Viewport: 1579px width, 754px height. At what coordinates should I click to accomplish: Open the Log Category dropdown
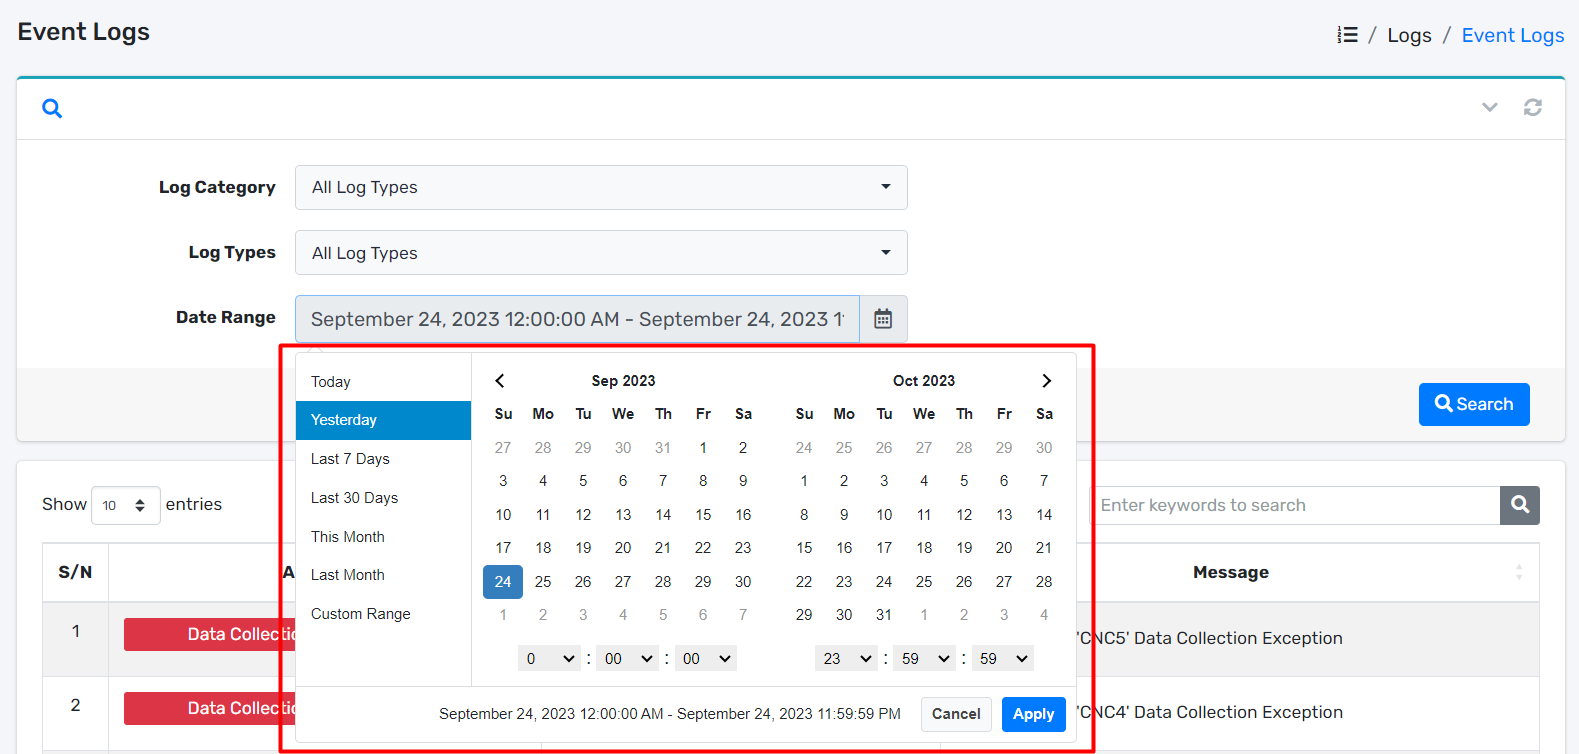600,187
